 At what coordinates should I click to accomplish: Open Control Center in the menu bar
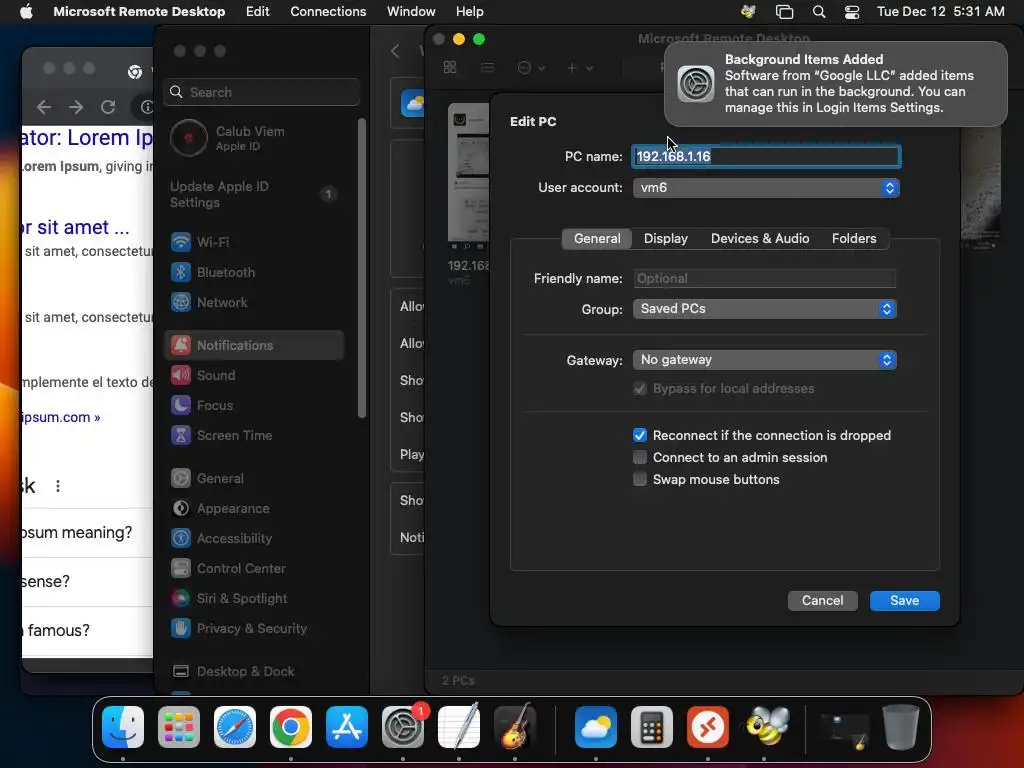[852, 12]
